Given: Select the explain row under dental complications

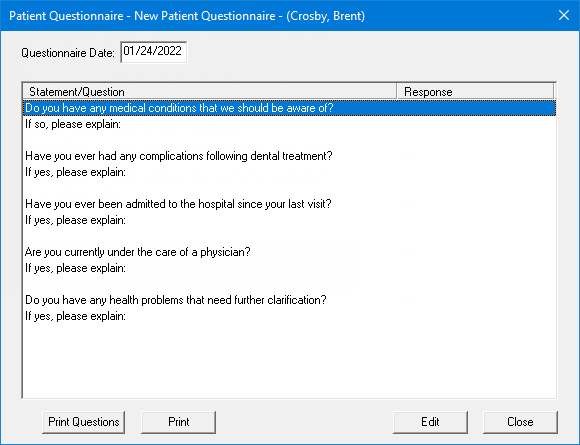Looking at the screenshot, I should (x=289, y=172).
